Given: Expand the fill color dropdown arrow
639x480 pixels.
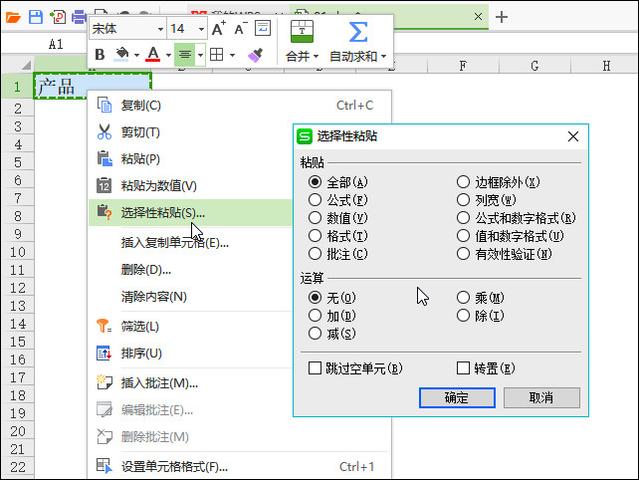Looking at the screenshot, I should (137, 55).
